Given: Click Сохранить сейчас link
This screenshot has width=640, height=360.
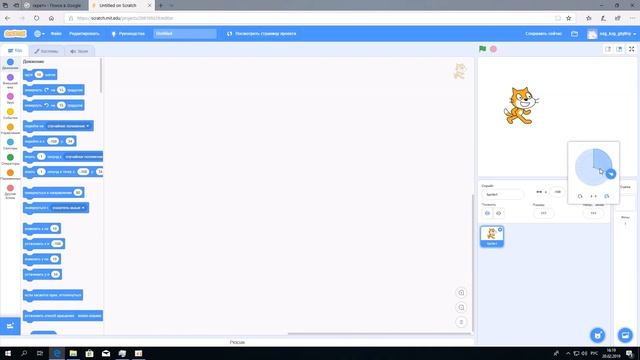Looking at the screenshot, I should (543, 33).
